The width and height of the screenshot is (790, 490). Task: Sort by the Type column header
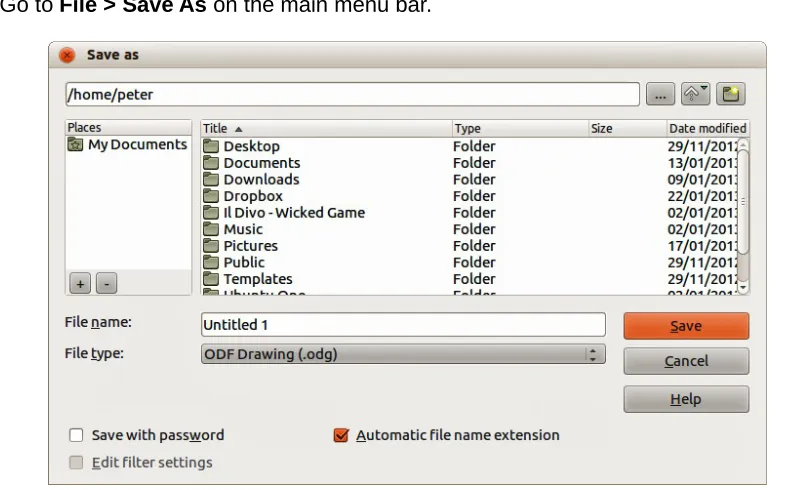coord(520,128)
